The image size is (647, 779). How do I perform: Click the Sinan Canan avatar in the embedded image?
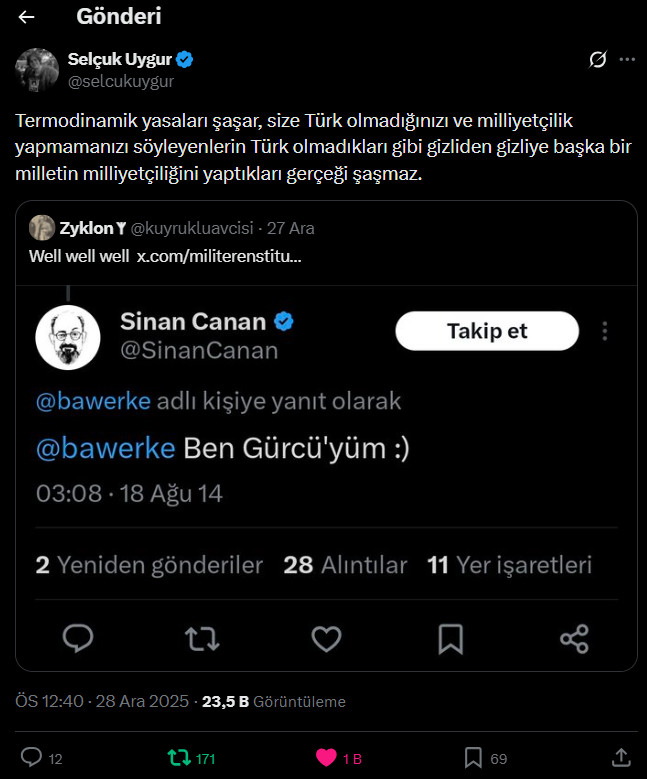(x=68, y=336)
